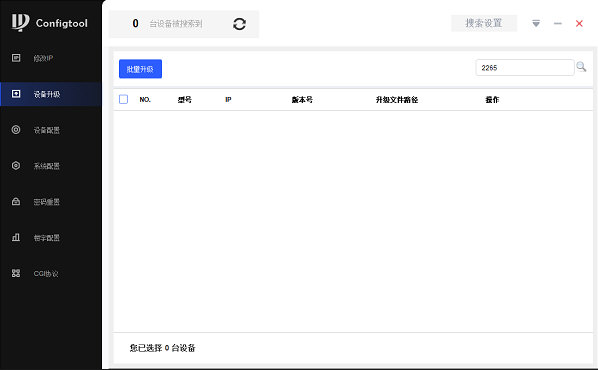Screen dimensions: 598x370
Task: Open the CGI协议 grid icon
Action: coord(16,273)
